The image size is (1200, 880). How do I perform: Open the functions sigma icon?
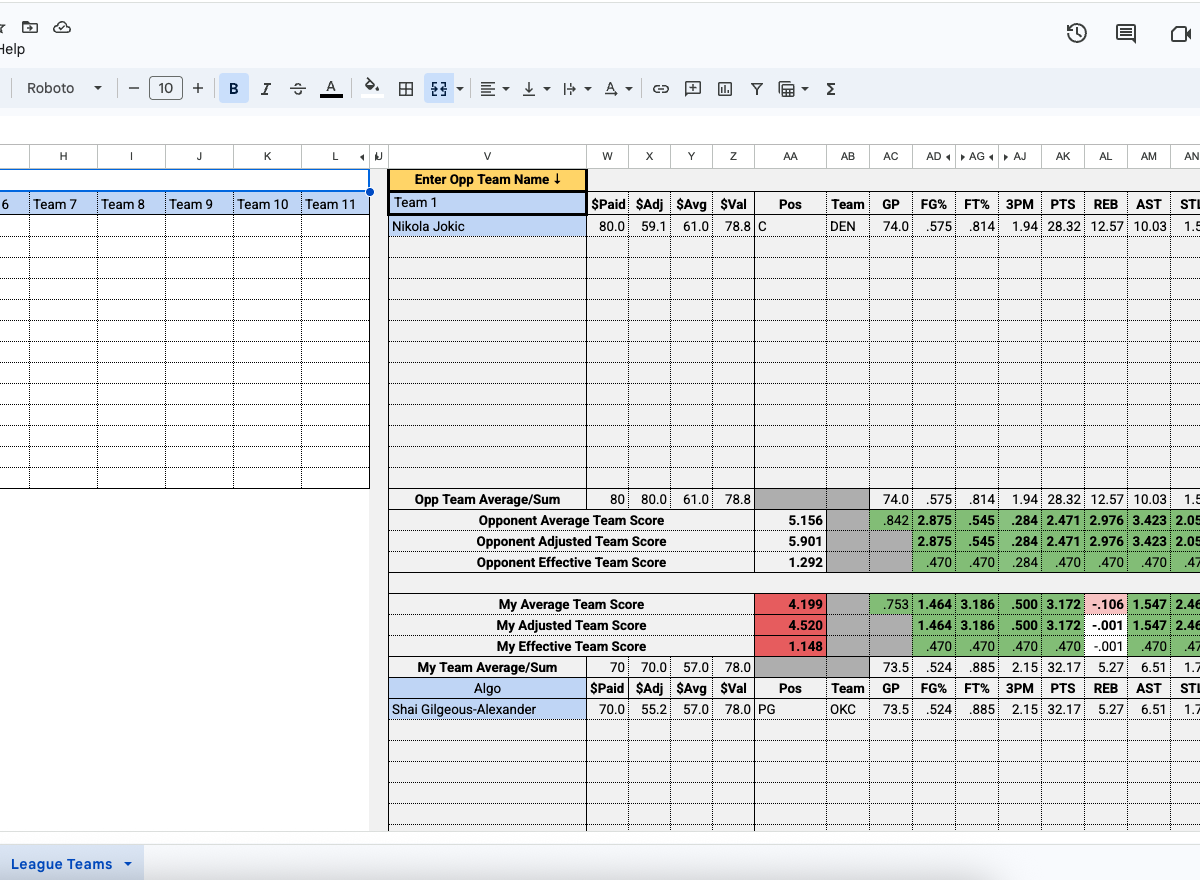pos(830,89)
